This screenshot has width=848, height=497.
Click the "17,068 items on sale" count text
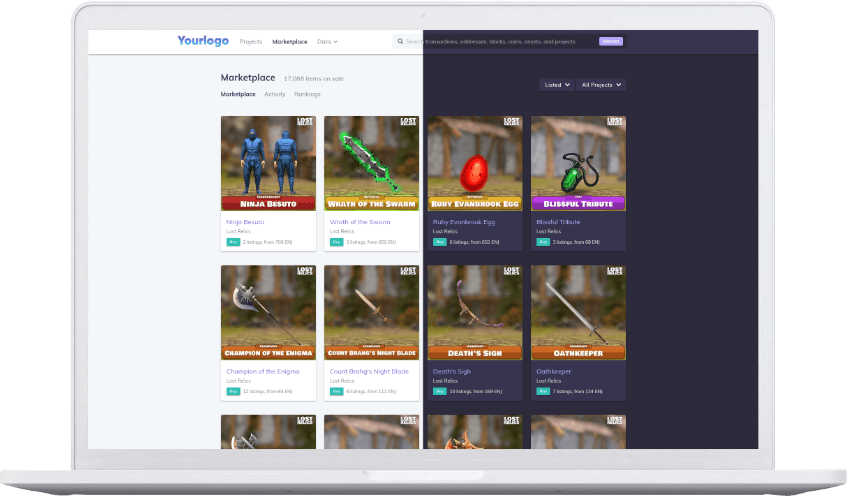click(314, 79)
